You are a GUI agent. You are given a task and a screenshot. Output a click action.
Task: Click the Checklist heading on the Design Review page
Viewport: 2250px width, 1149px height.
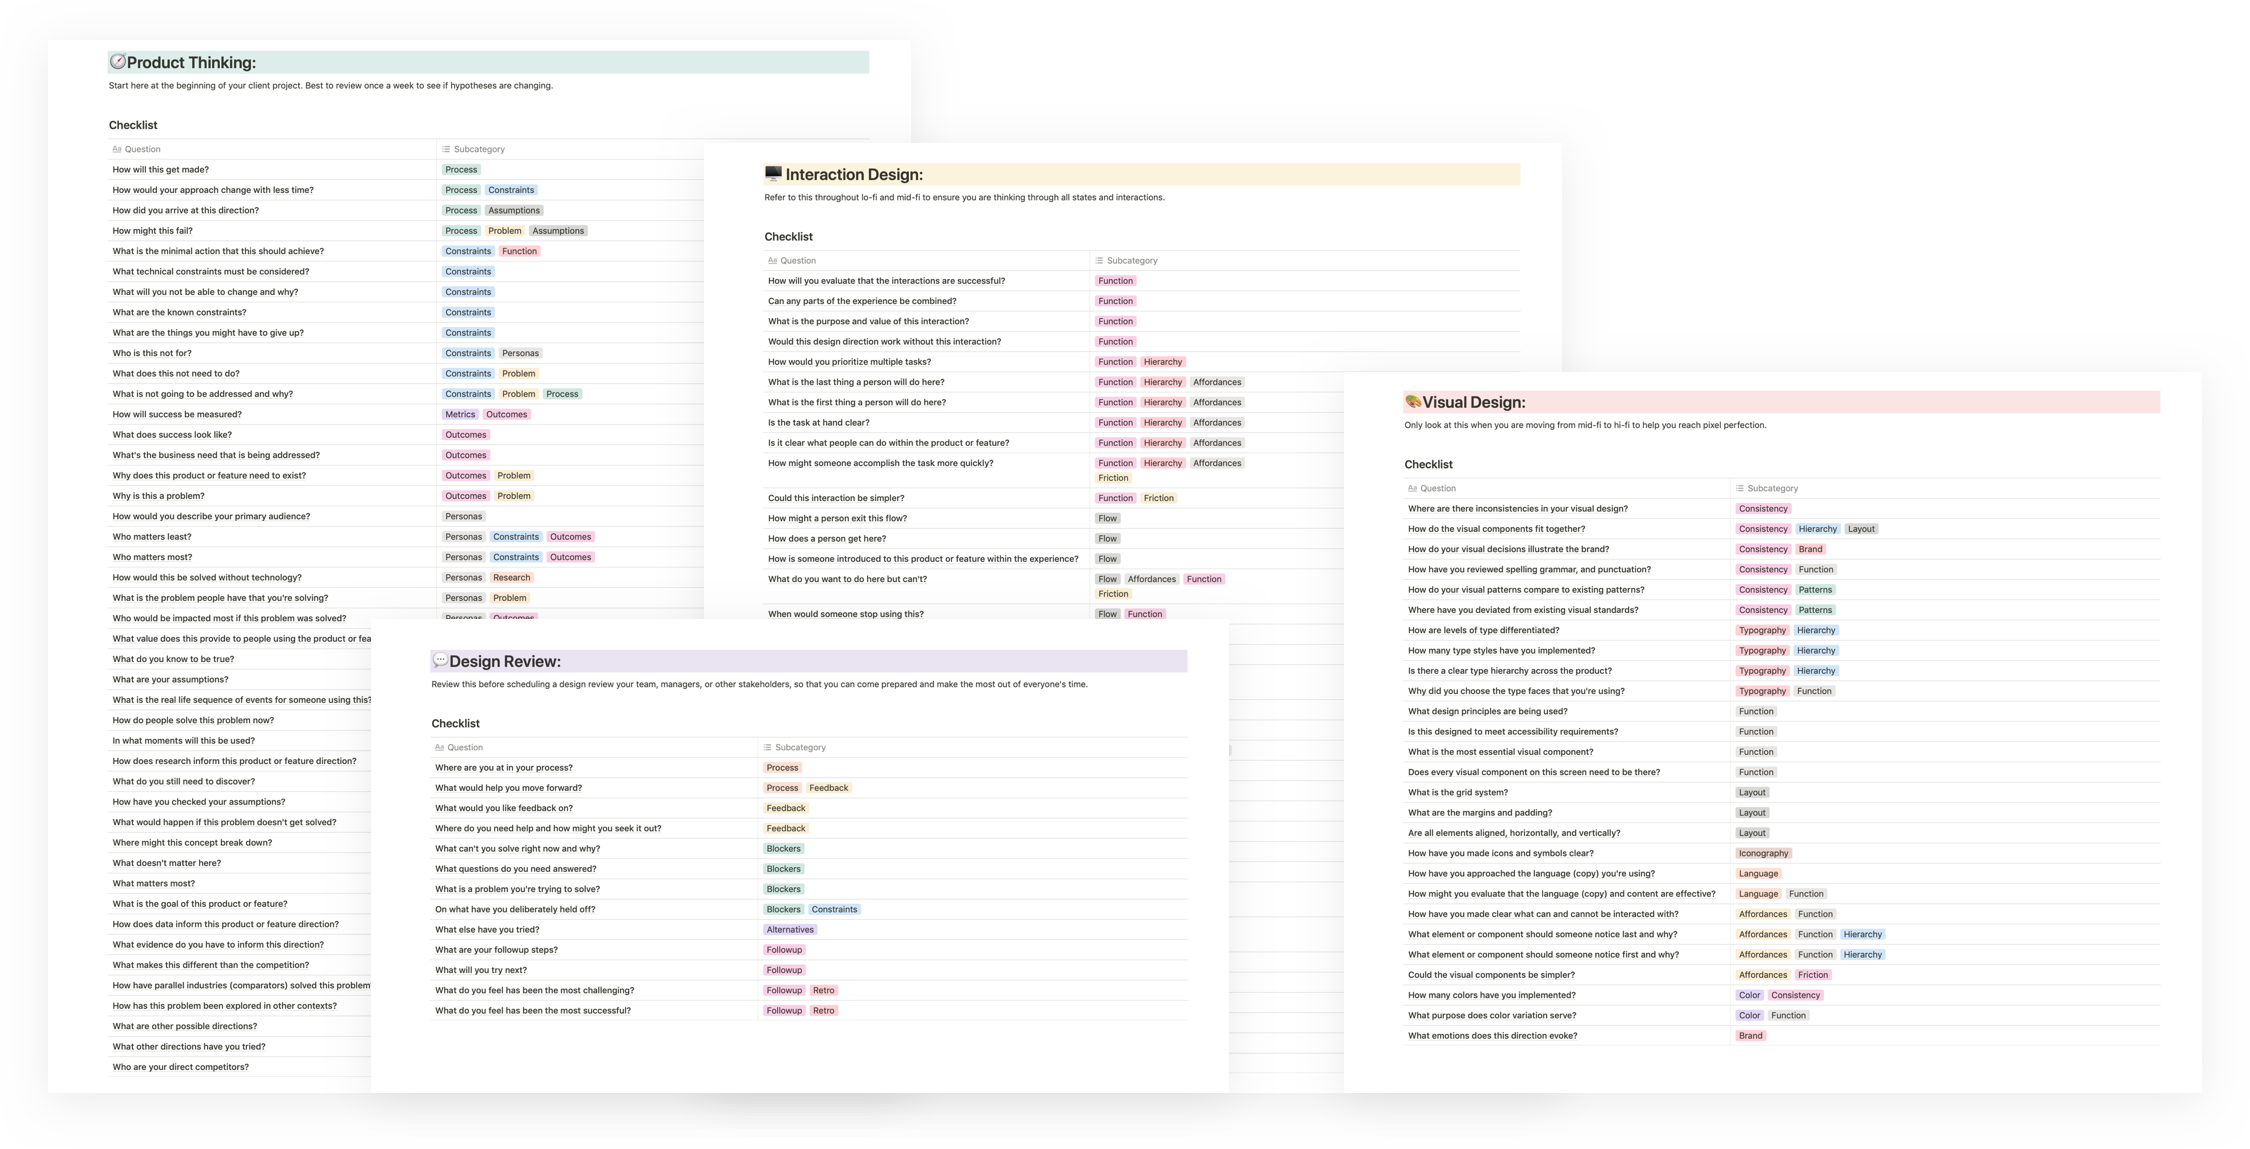[455, 724]
